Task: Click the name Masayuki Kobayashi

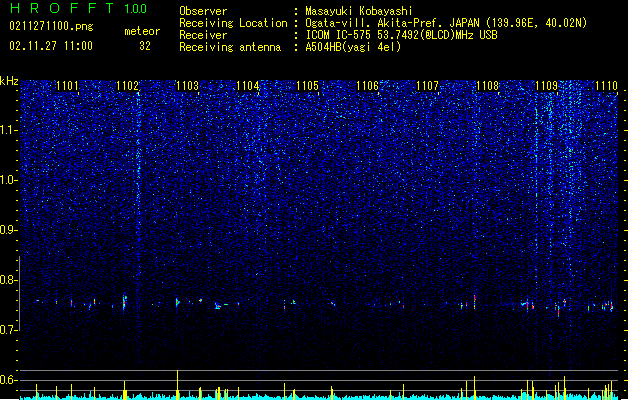Action: 359,11
